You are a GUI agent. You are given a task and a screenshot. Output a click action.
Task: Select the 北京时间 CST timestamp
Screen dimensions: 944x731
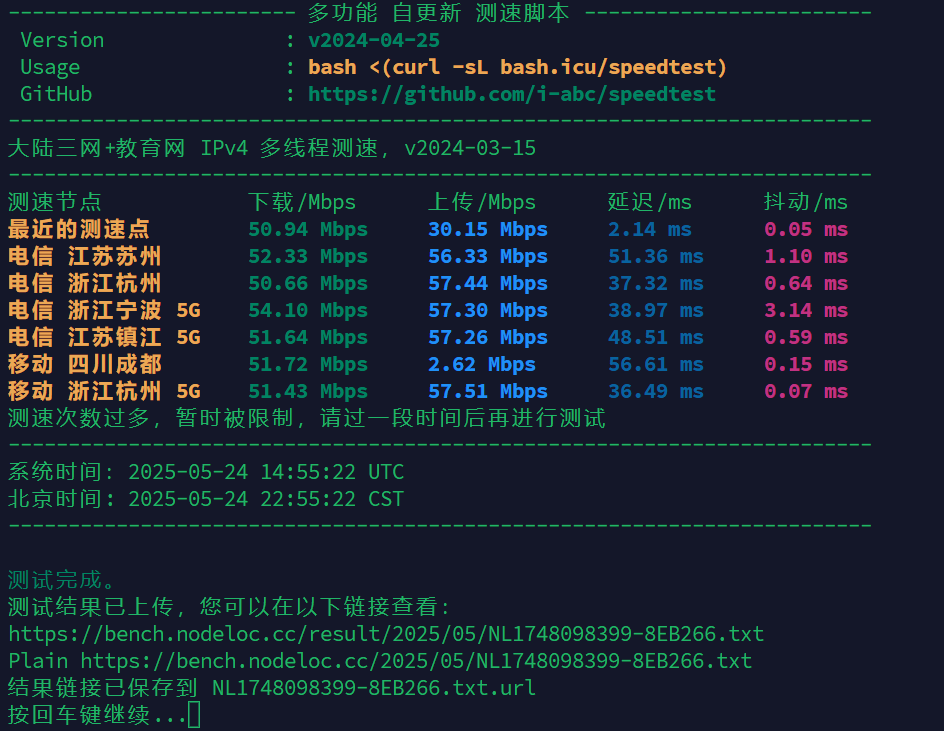click(x=266, y=499)
